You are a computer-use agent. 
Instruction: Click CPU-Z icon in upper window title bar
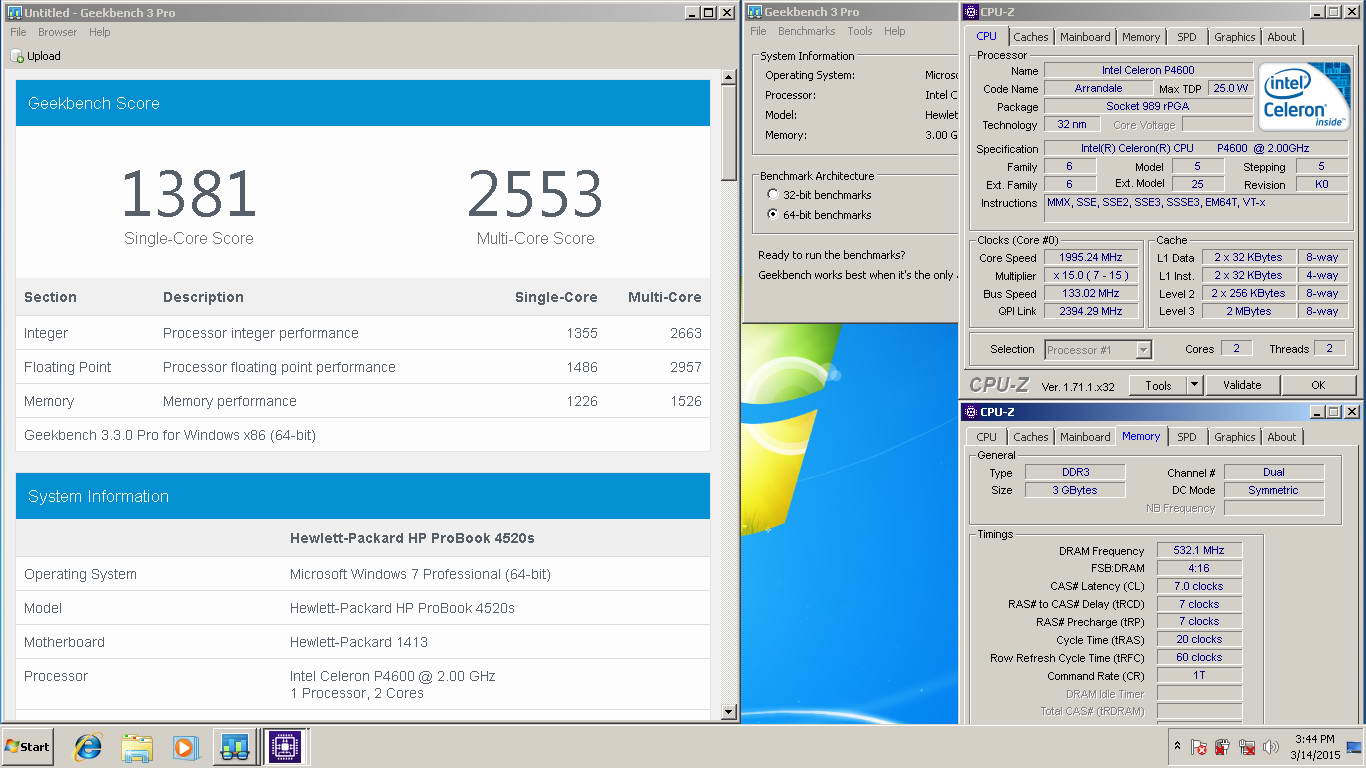[970, 12]
